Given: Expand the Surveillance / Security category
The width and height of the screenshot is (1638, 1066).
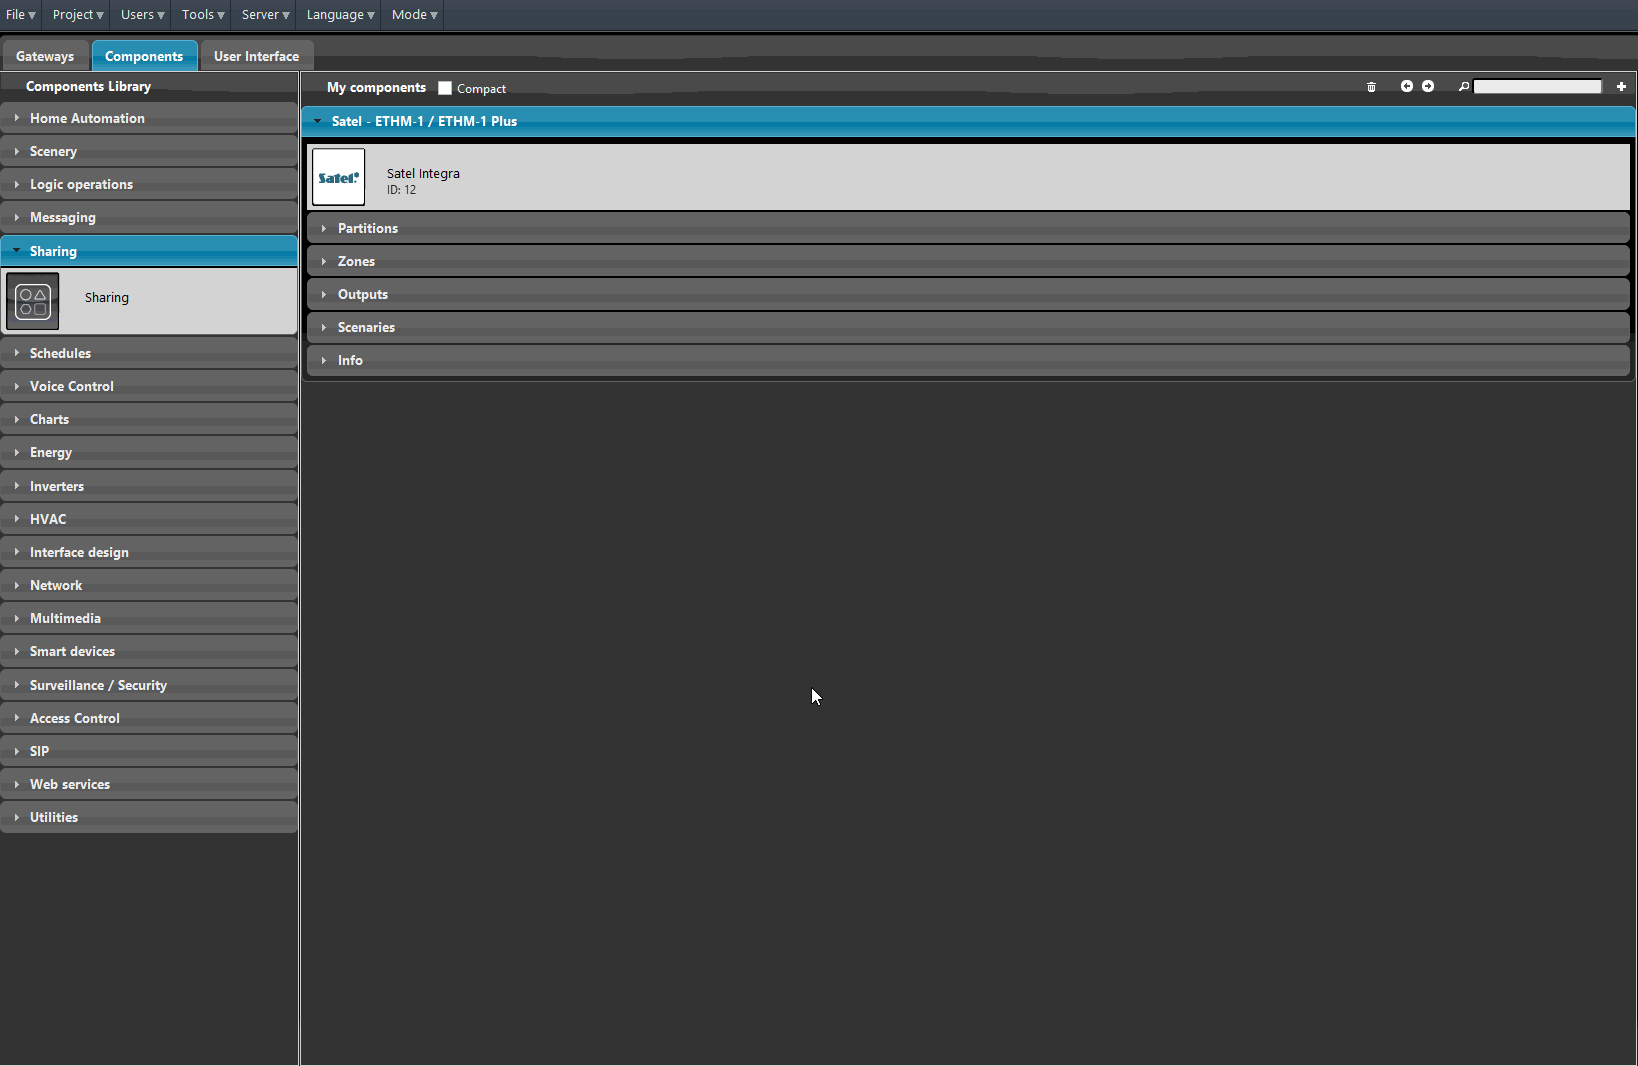Looking at the screenshot, I should tap(149, 685).
